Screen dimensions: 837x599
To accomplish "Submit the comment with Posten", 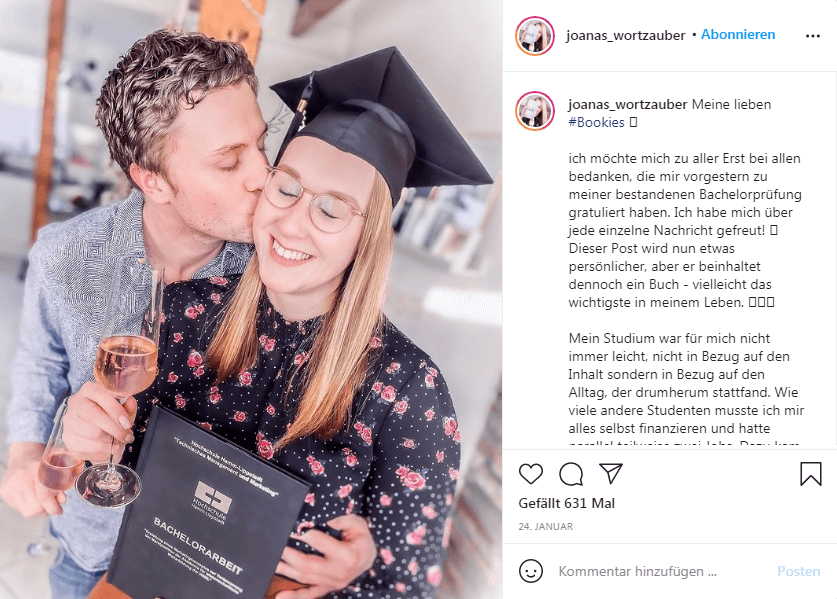I will (798, 571).
